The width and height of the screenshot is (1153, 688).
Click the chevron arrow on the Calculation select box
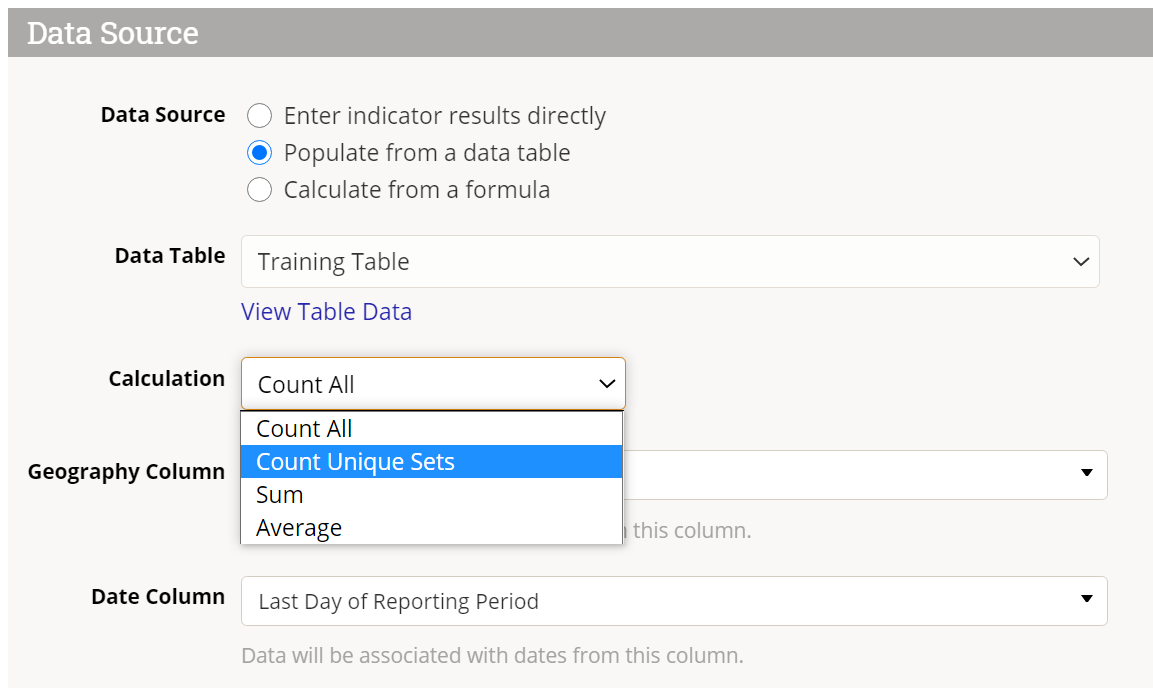coord(606,384)
